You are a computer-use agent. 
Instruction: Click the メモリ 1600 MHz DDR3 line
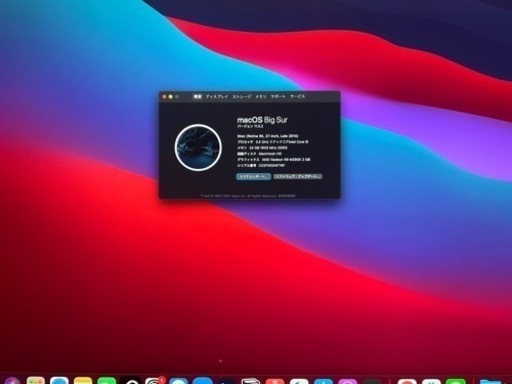(262, 148)
